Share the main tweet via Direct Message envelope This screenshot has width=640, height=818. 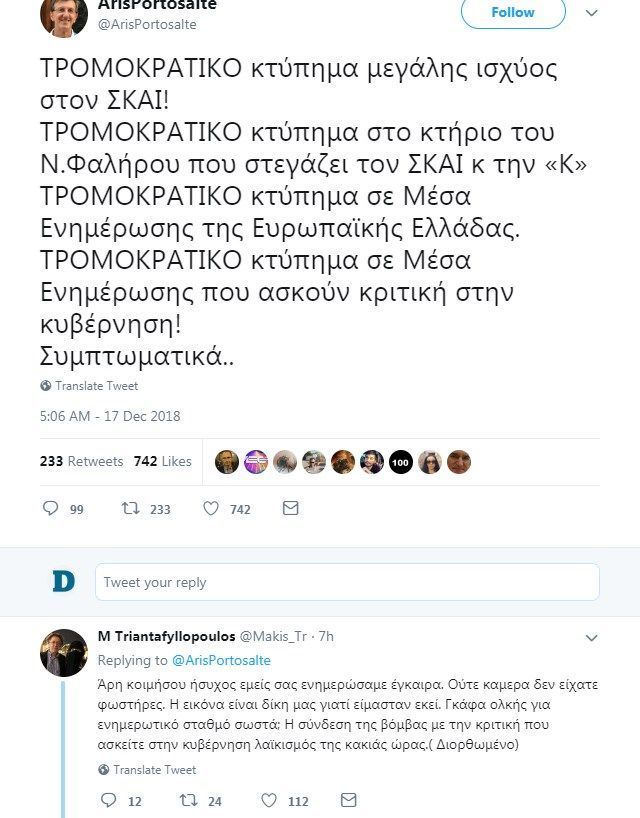[290, 508]
